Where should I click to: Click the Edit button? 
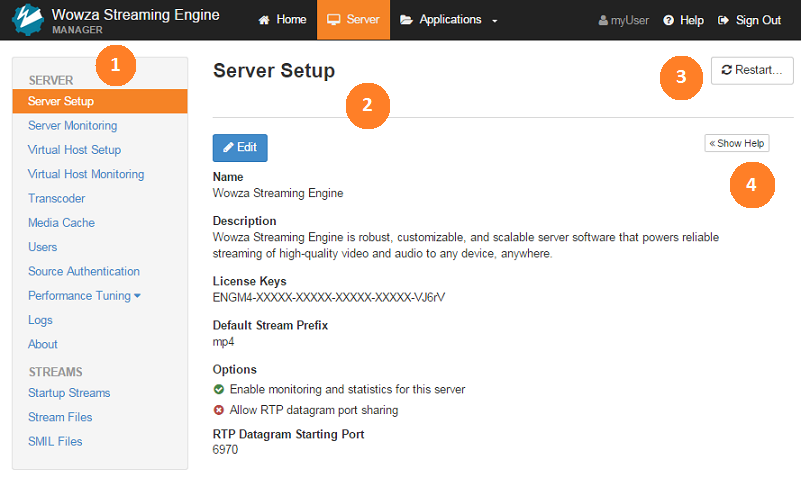click(240, 148)
